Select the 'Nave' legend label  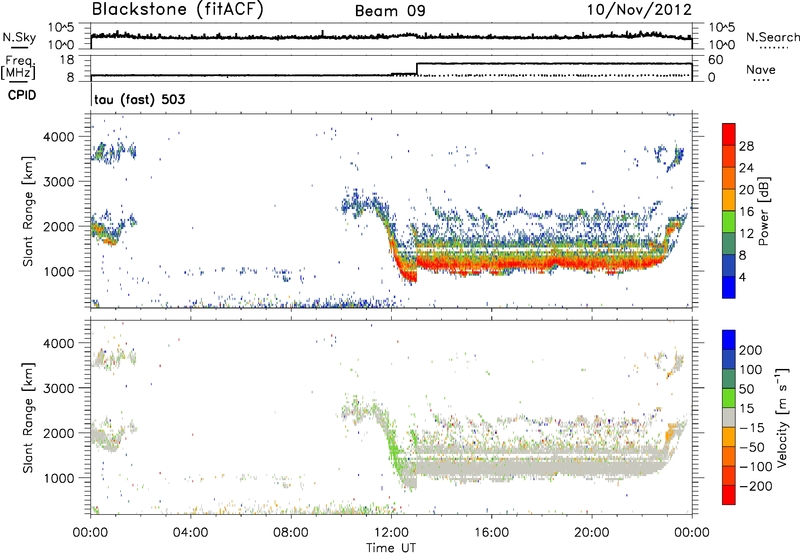click(x=761, y=70)
